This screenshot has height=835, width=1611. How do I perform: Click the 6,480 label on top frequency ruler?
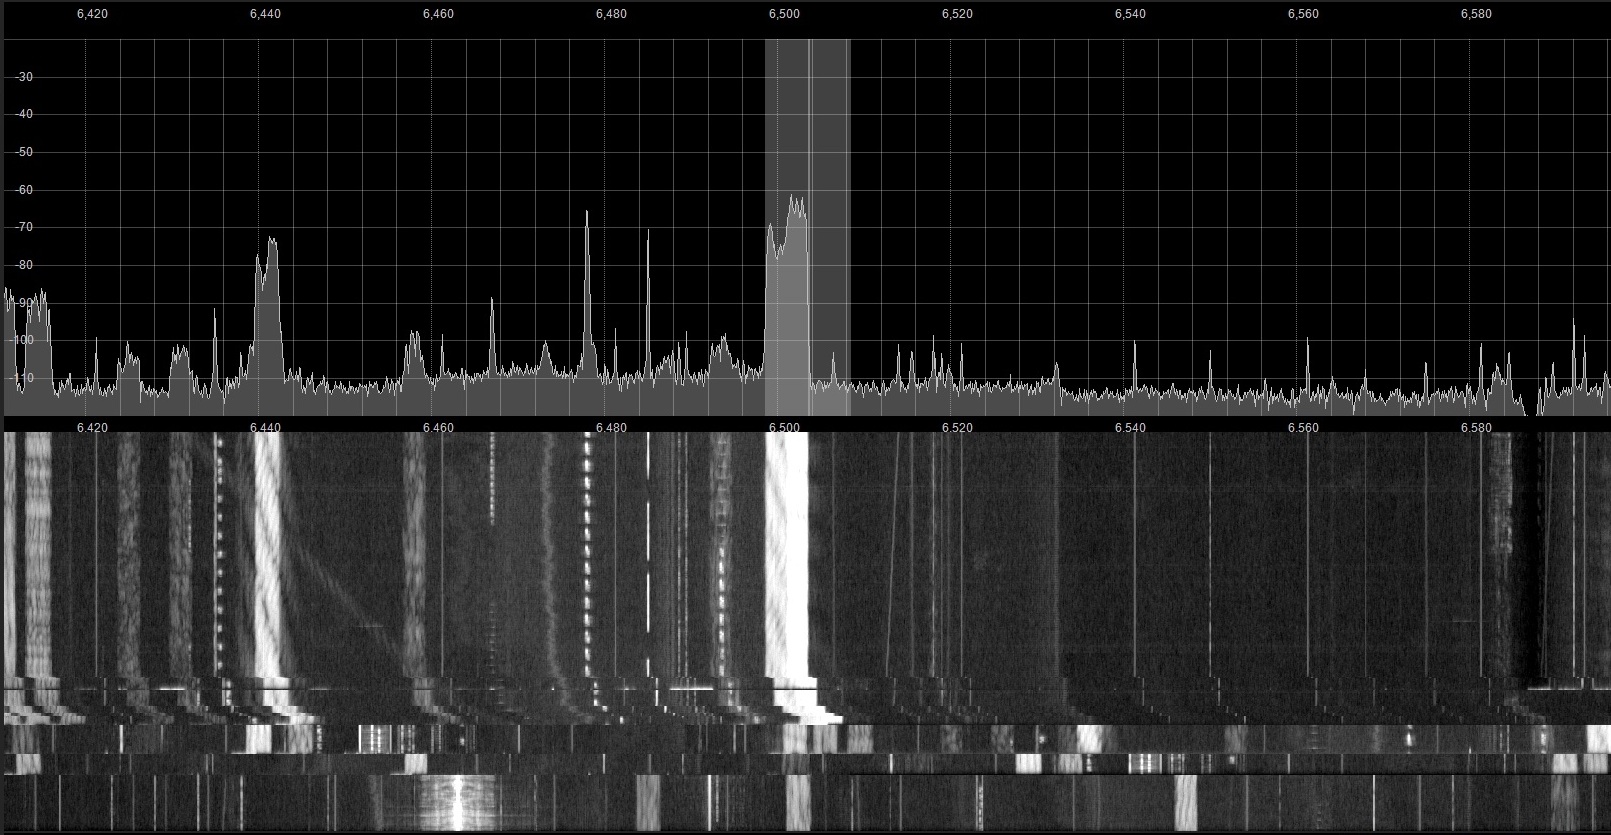pyautogui.click(x=611, y=14)
